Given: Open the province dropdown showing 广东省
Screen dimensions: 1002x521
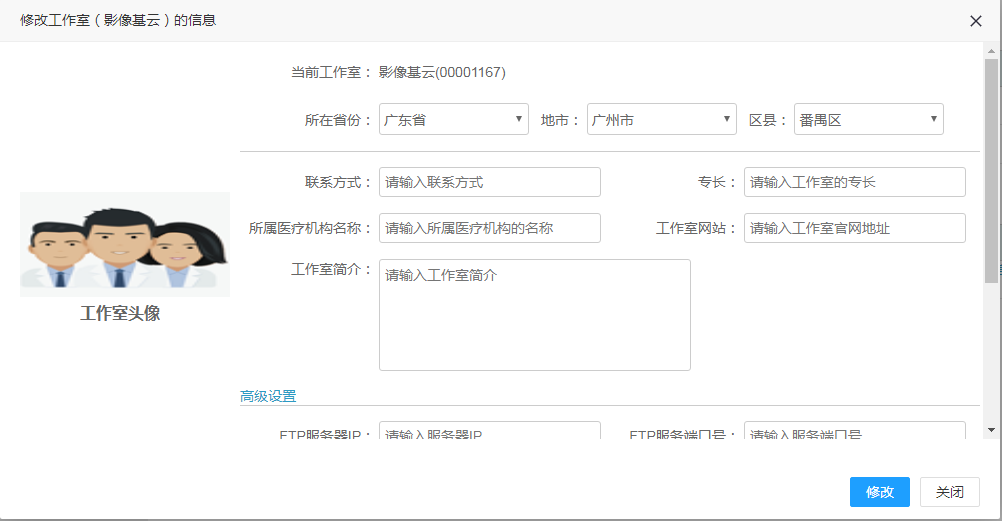Looking at the screenshot, I should pos(454,120).
